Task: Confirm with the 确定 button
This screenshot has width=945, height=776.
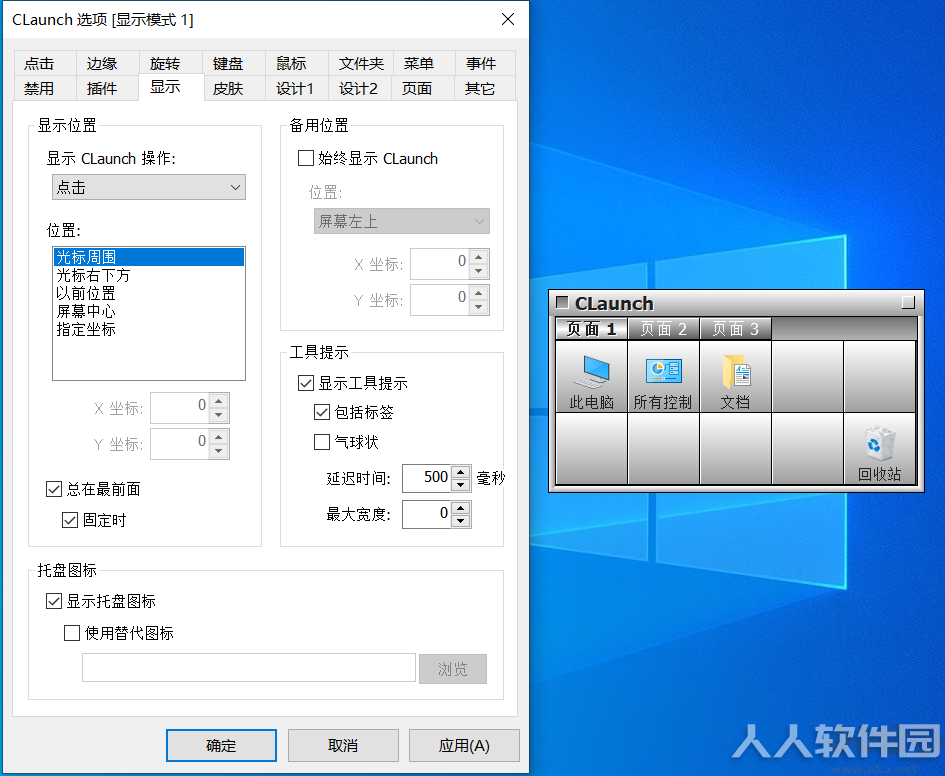Action: pyautogui.click(x=221, y=746)
